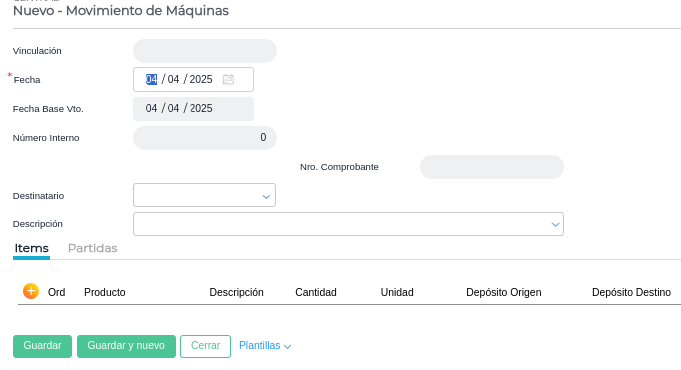Click the Depósito Origen column header
The width and height of the screenshot is (681, 370).
(503, 292)
